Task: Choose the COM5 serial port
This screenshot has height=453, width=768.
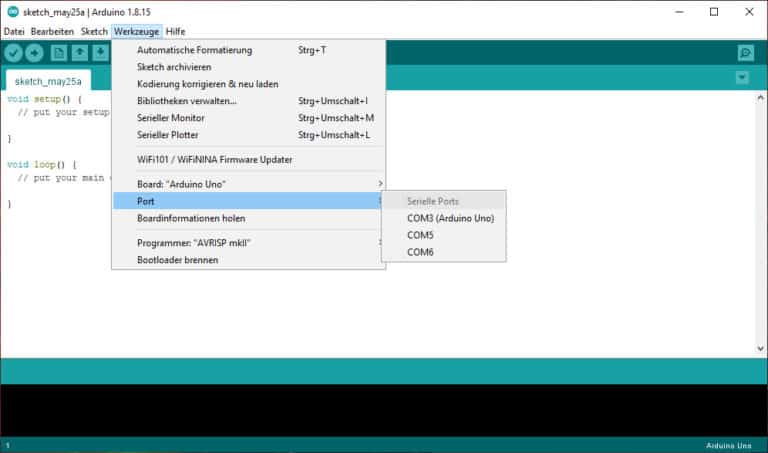Action: tap(420, 235)
